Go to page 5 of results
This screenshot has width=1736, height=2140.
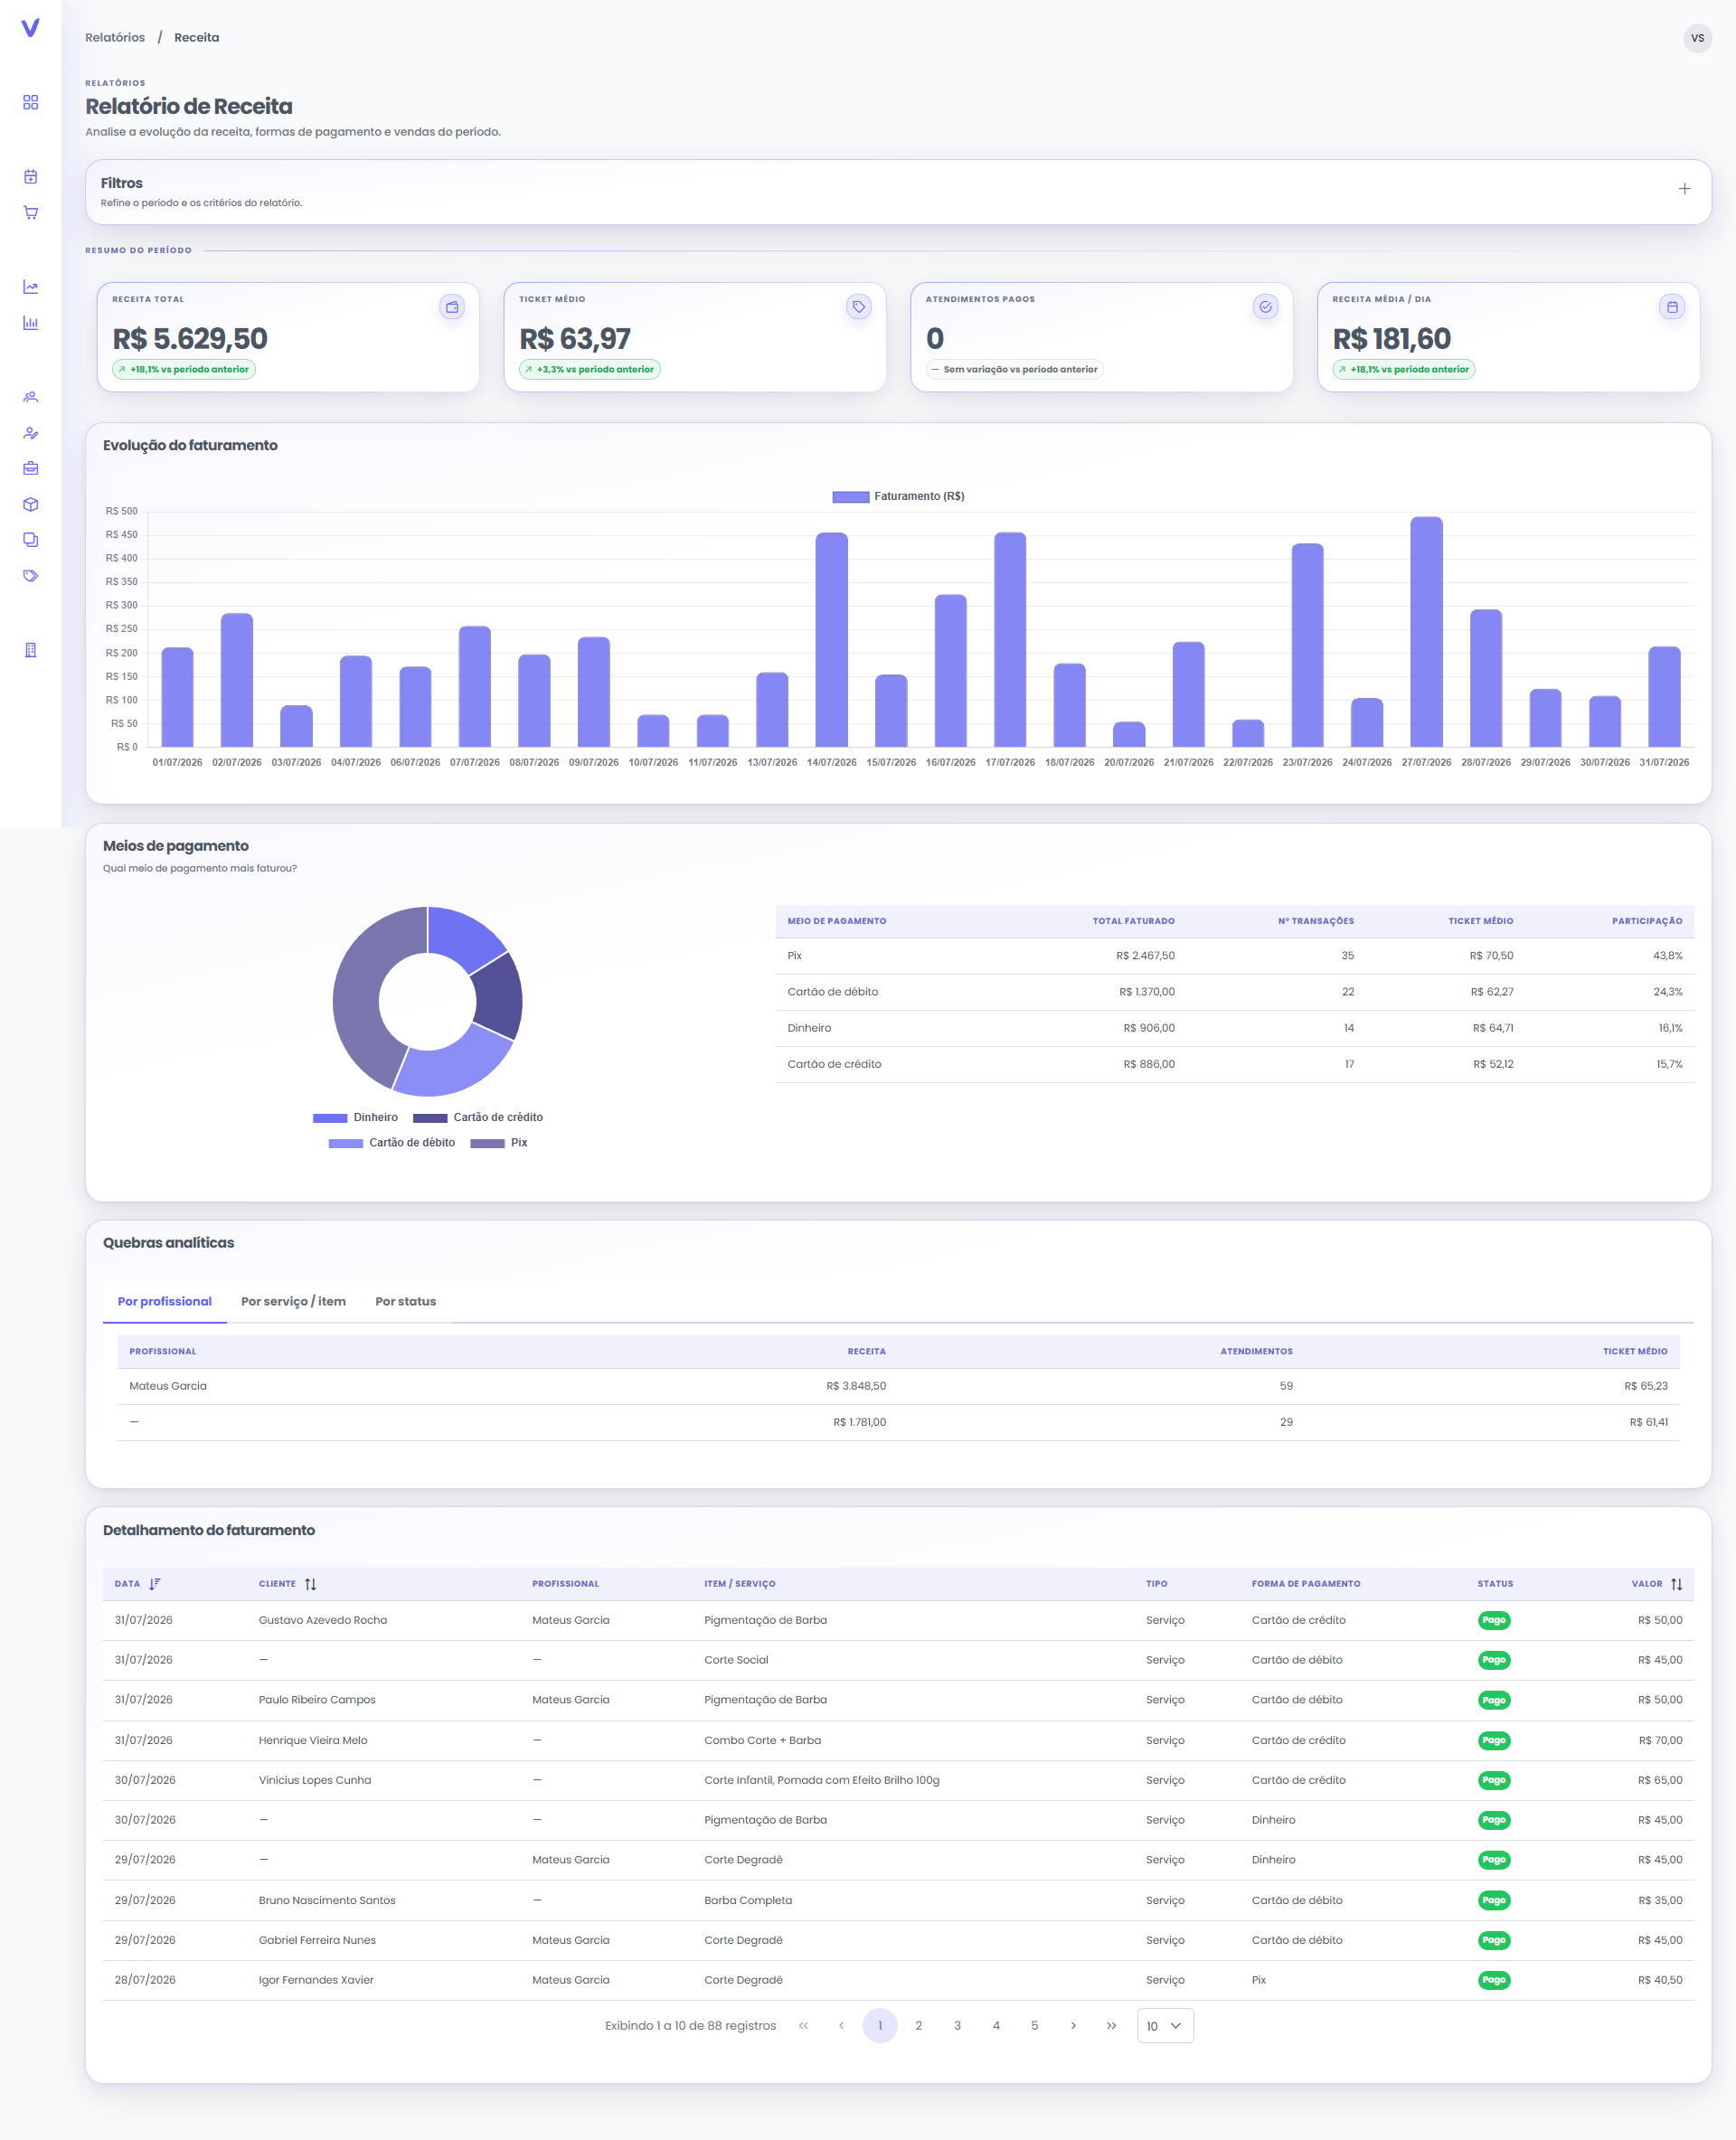1034,2026
